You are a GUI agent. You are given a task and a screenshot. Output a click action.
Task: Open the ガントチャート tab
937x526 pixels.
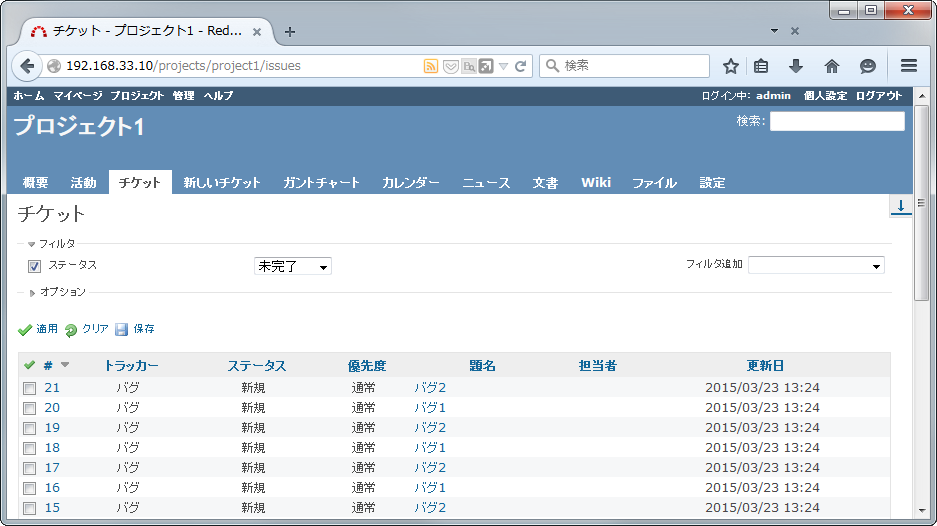tap(321, 182)
